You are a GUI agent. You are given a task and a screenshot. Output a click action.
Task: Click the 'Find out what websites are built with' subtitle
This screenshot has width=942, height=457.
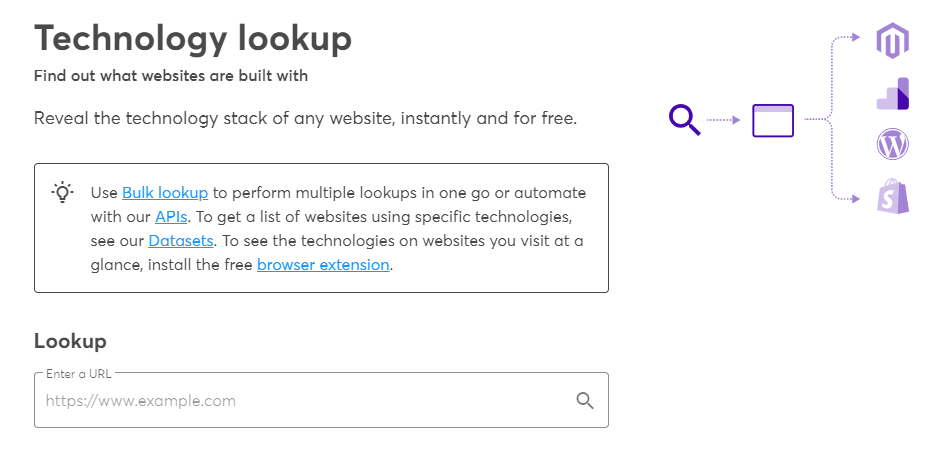171,76
